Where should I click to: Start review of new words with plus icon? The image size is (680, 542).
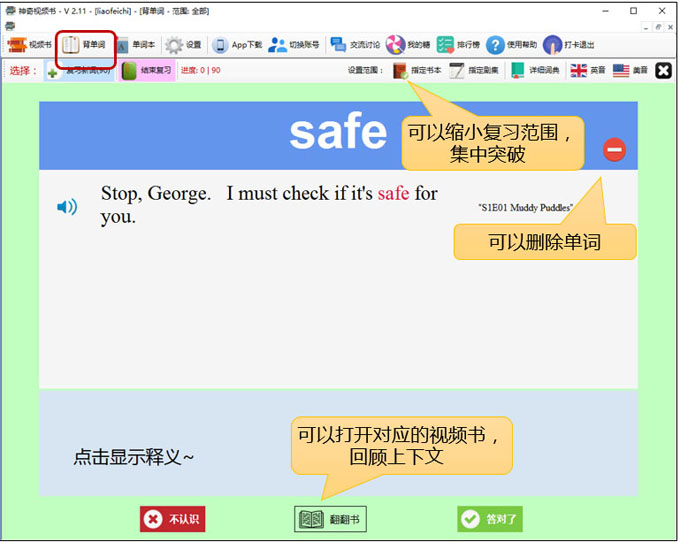[x=79, y=71]
